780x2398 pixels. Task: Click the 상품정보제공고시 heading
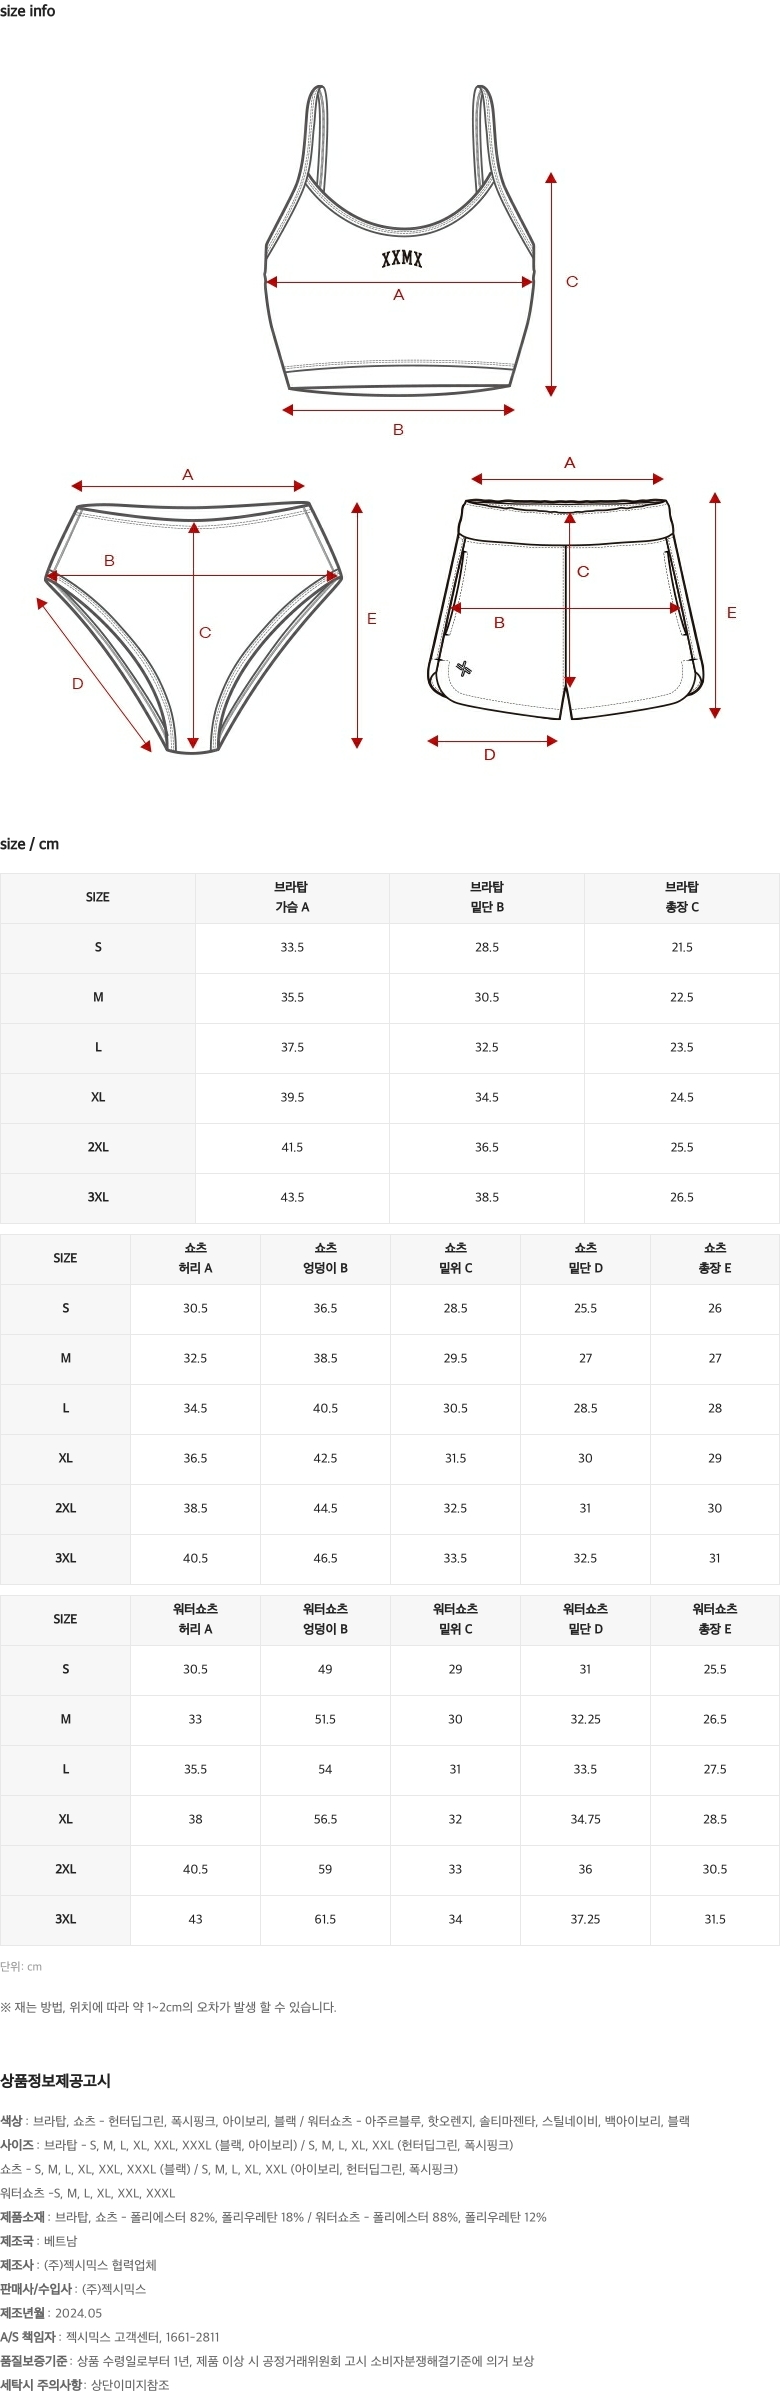pyautogui.click(x=56, y=2081)
